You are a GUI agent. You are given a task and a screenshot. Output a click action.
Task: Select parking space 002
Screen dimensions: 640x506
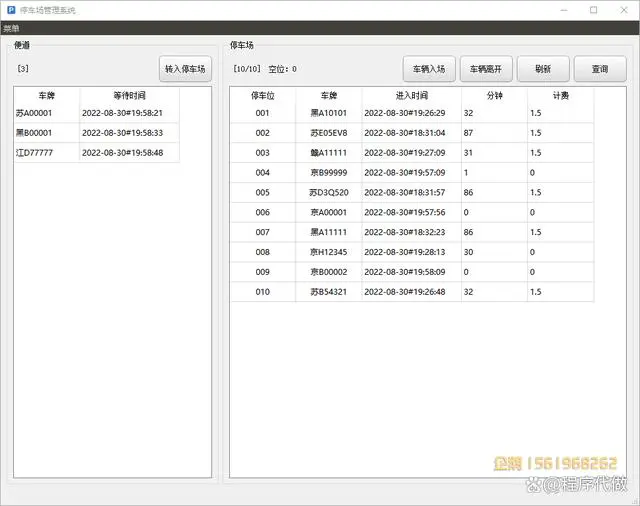pyautogui.click(x=262, y=133)
